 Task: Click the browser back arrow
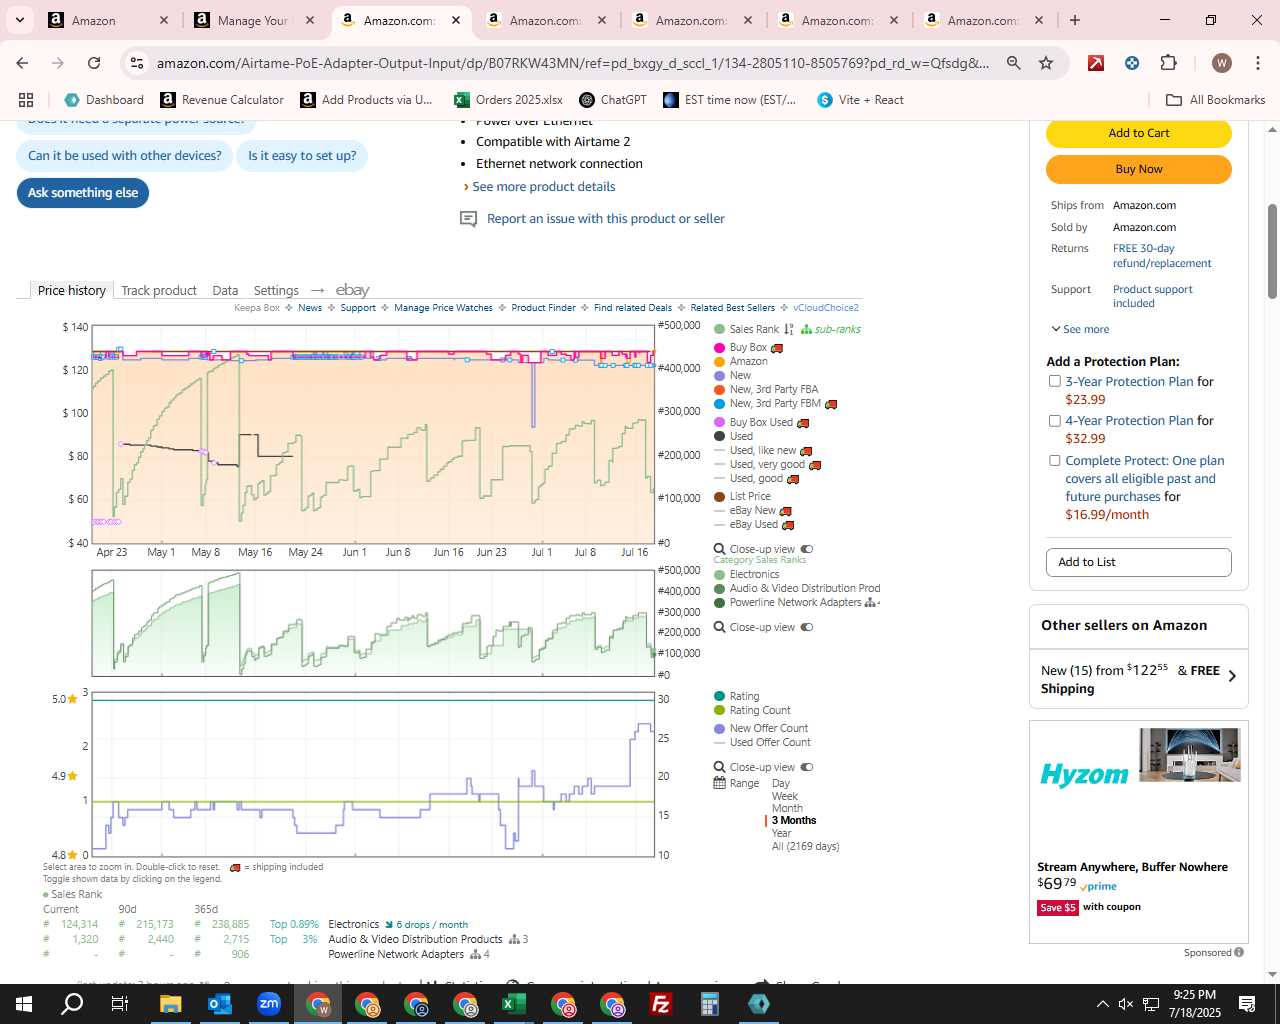click(22, 63)
